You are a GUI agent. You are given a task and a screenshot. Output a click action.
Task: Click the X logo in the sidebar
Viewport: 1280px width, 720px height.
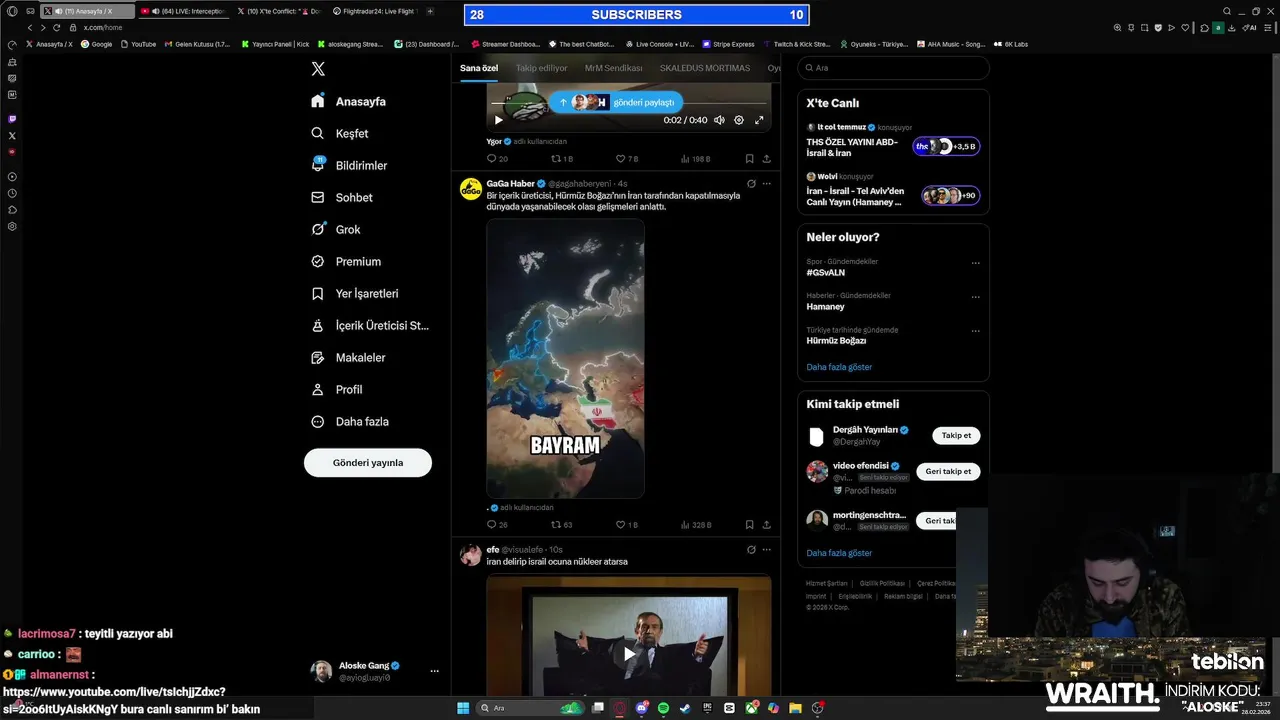318,69
